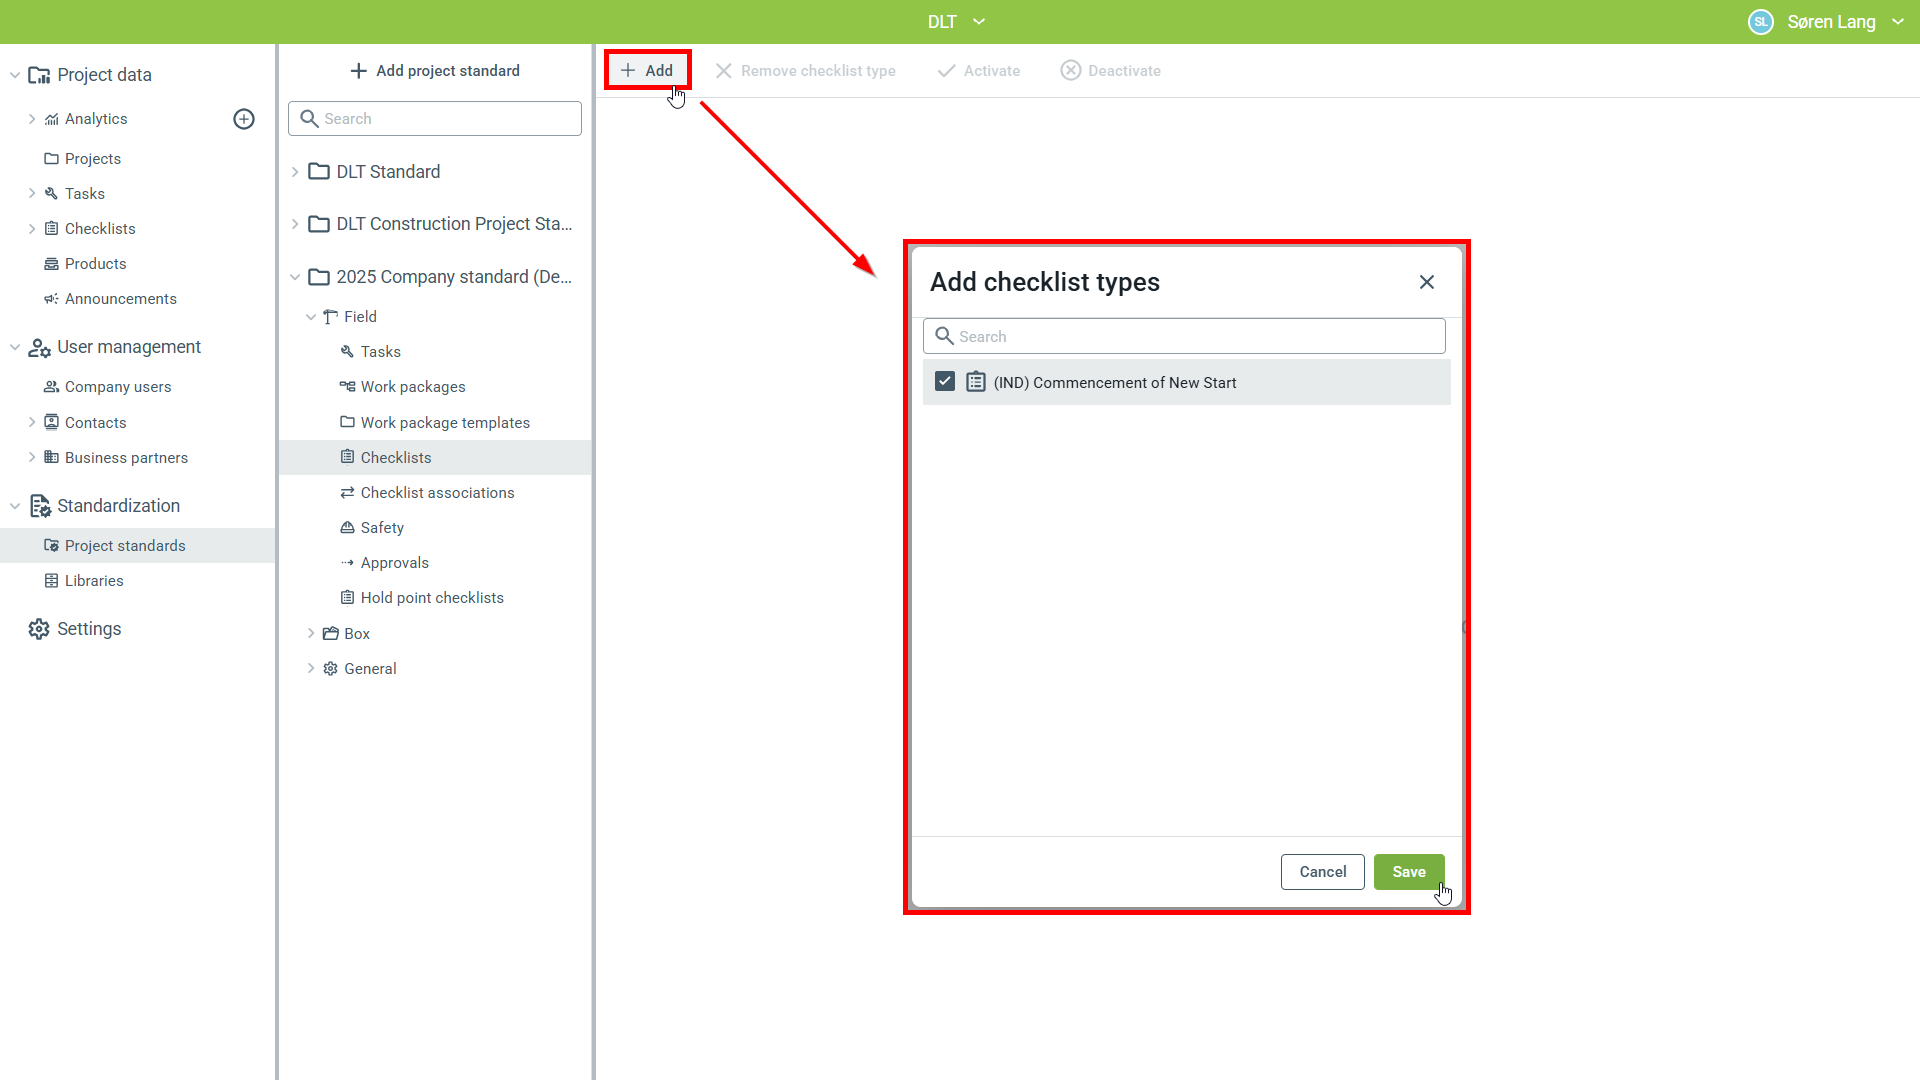Screen dimensions: 1920x1080
Task: Click the Standardization section icon
Action: (x=39, y=506)
